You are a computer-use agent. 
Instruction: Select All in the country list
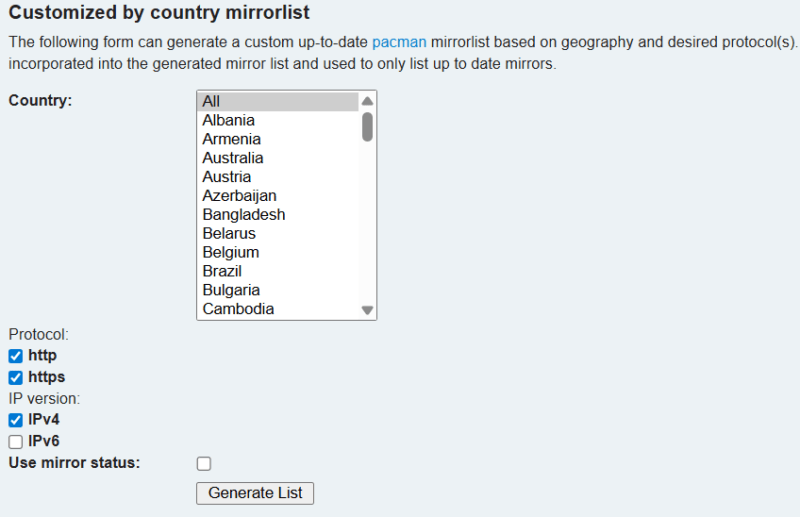click(211, 102)
